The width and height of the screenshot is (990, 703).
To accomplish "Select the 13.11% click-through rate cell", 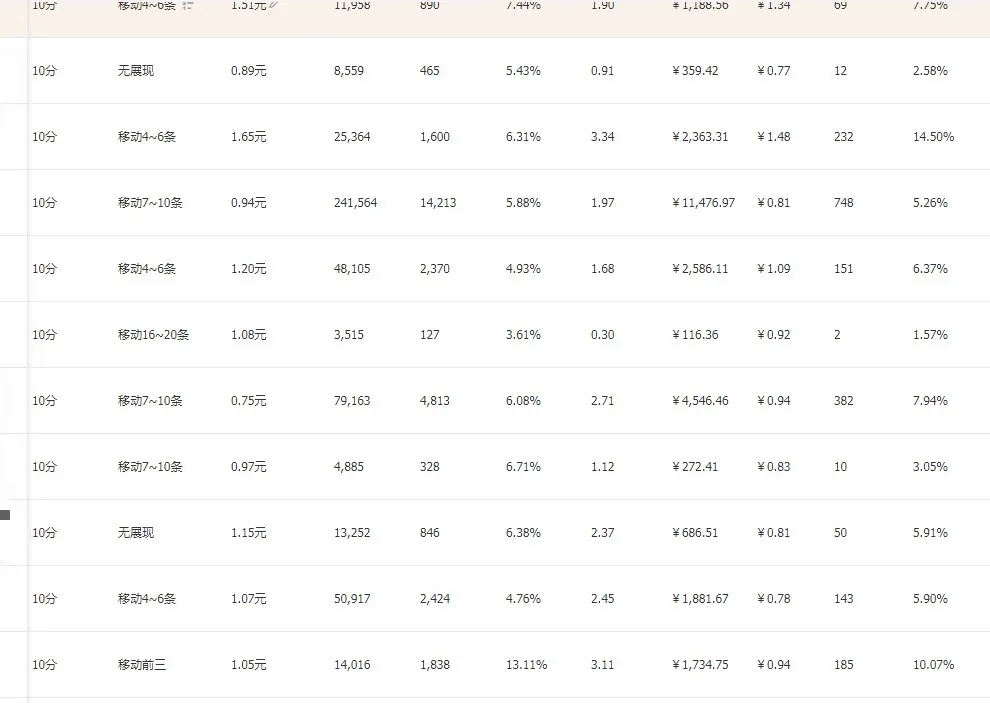I will pos(526,665).
